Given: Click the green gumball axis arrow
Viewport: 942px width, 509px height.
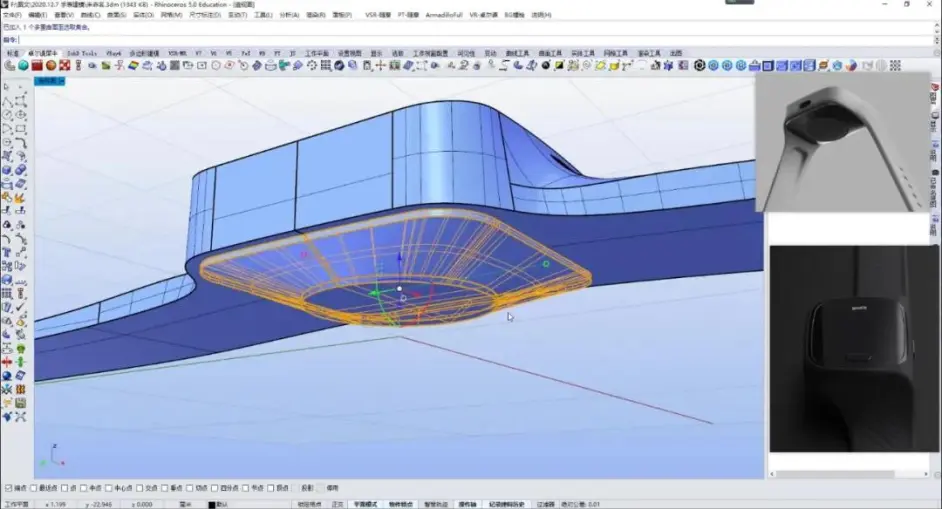Looking at the screenshot, I should click(x=375, y=293).
